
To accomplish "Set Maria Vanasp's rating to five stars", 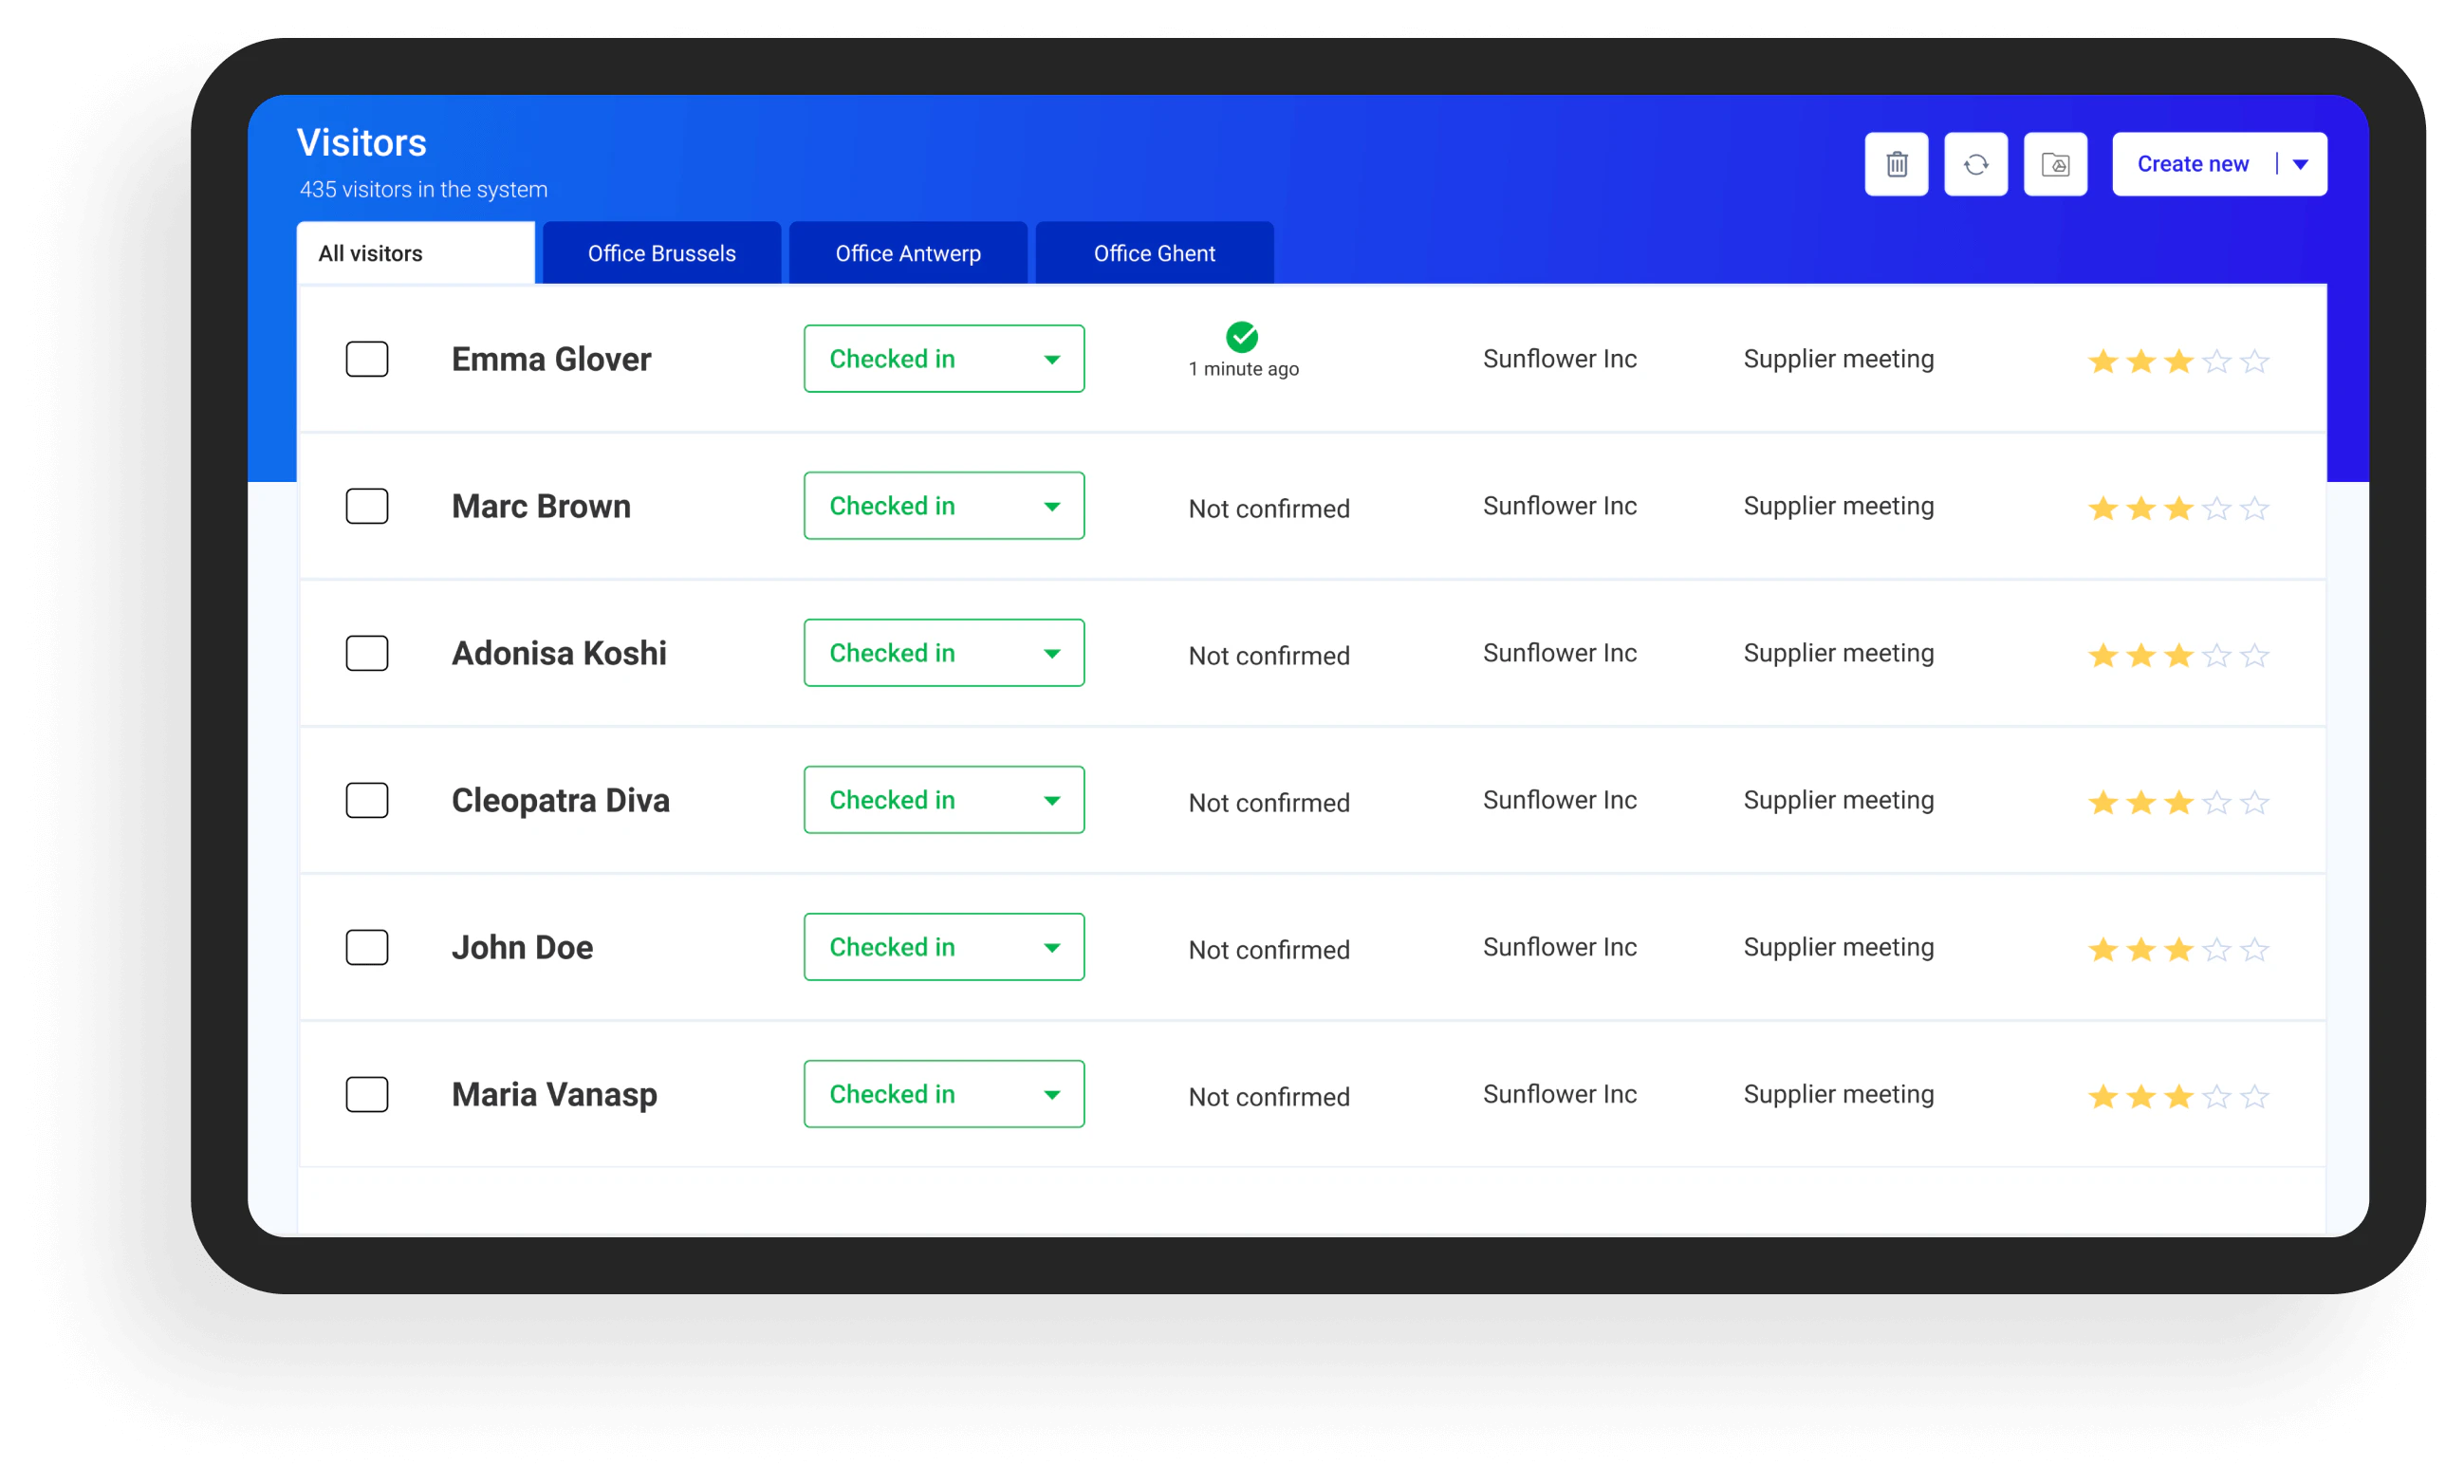I will coord(2254,1095).
